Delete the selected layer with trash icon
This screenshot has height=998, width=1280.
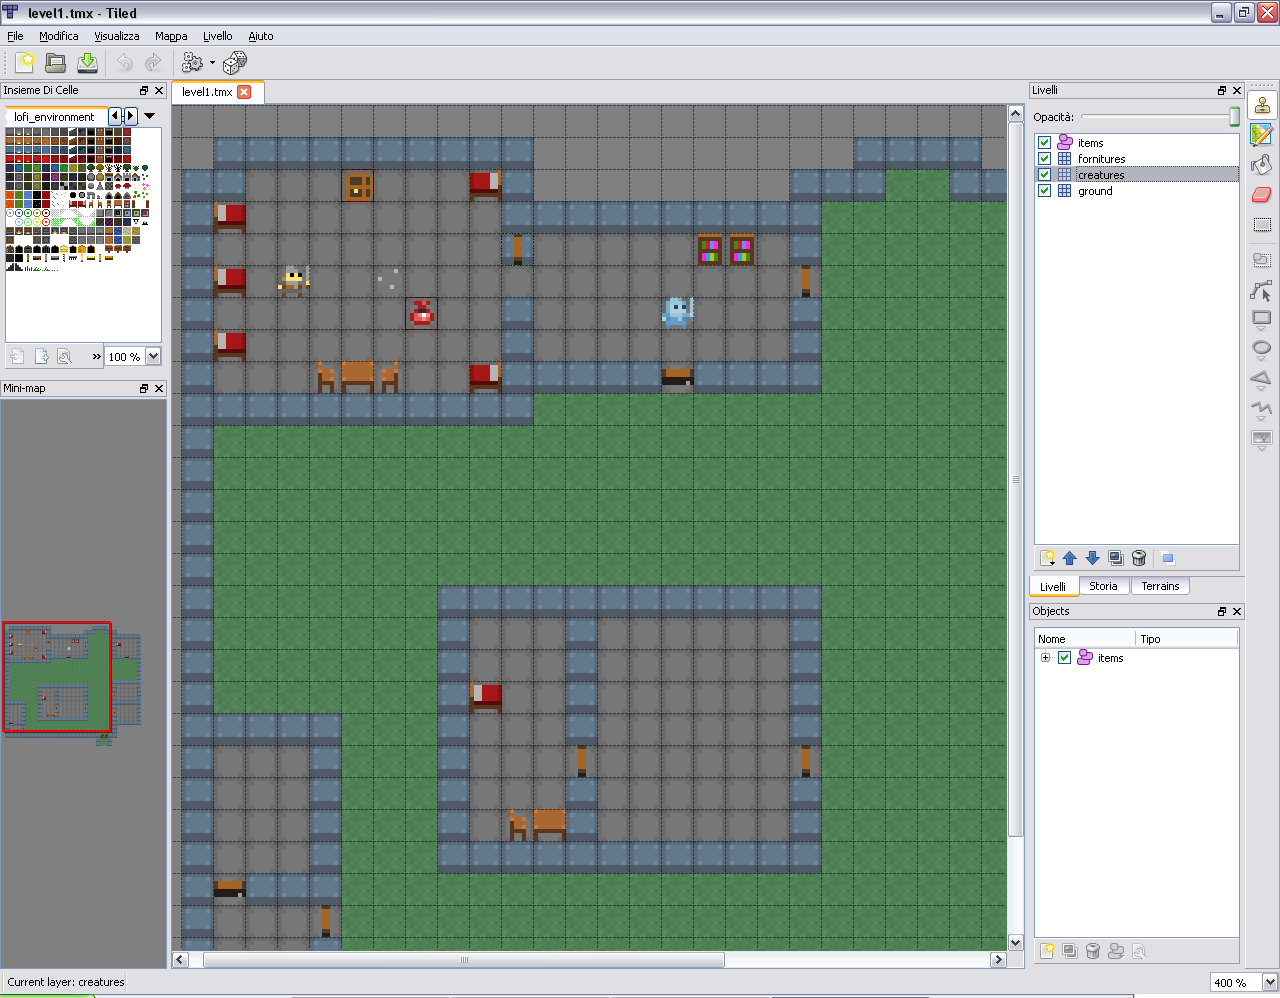[x=1139, y=558]
